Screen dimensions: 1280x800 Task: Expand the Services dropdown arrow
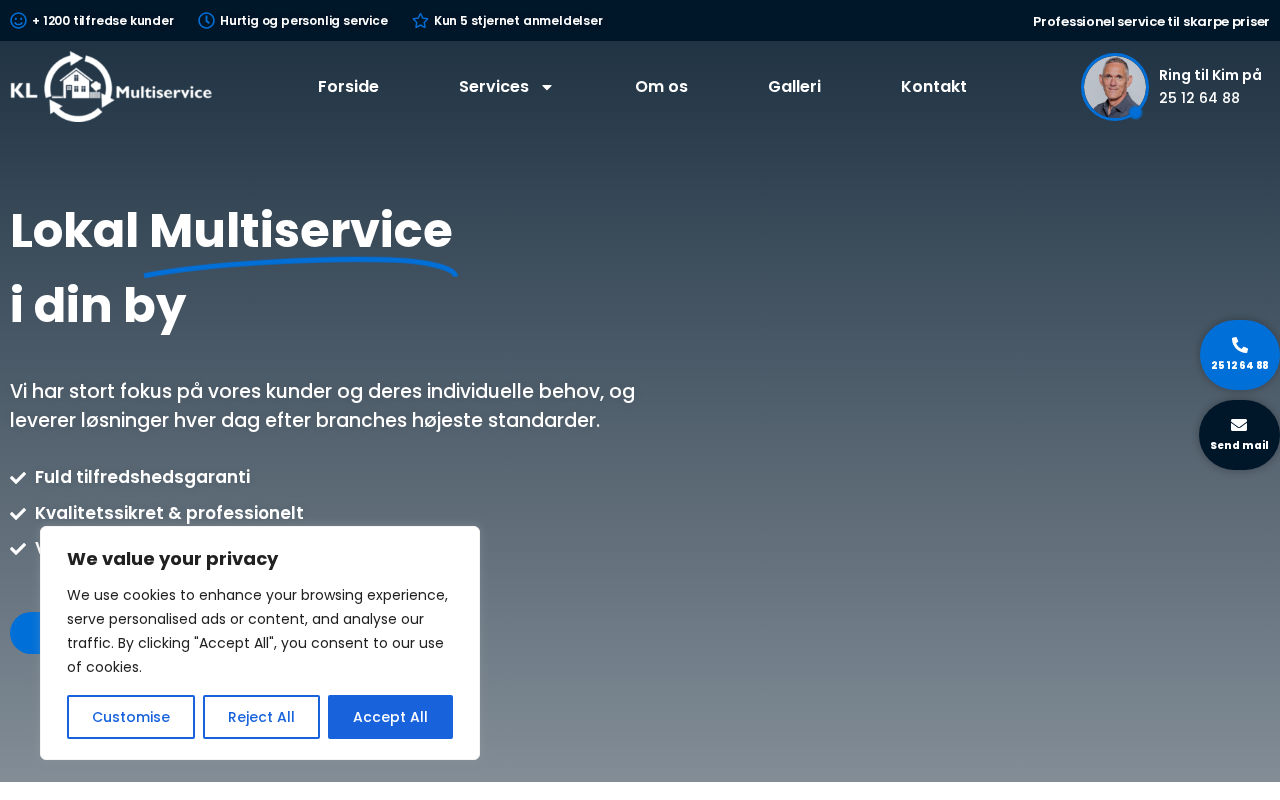(547, 87)
